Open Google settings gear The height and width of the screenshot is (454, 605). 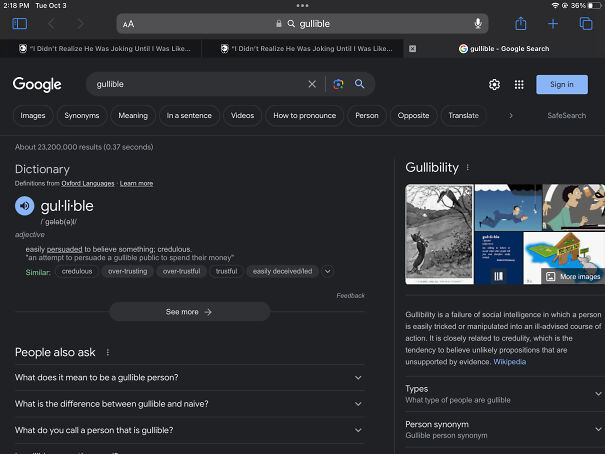494,85
